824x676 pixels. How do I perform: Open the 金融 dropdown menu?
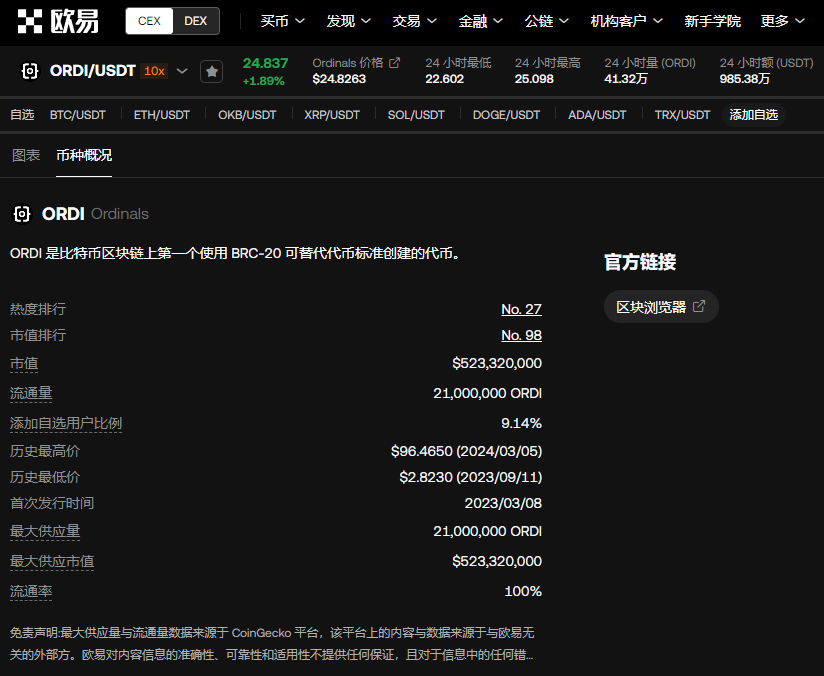click(481, 21)
